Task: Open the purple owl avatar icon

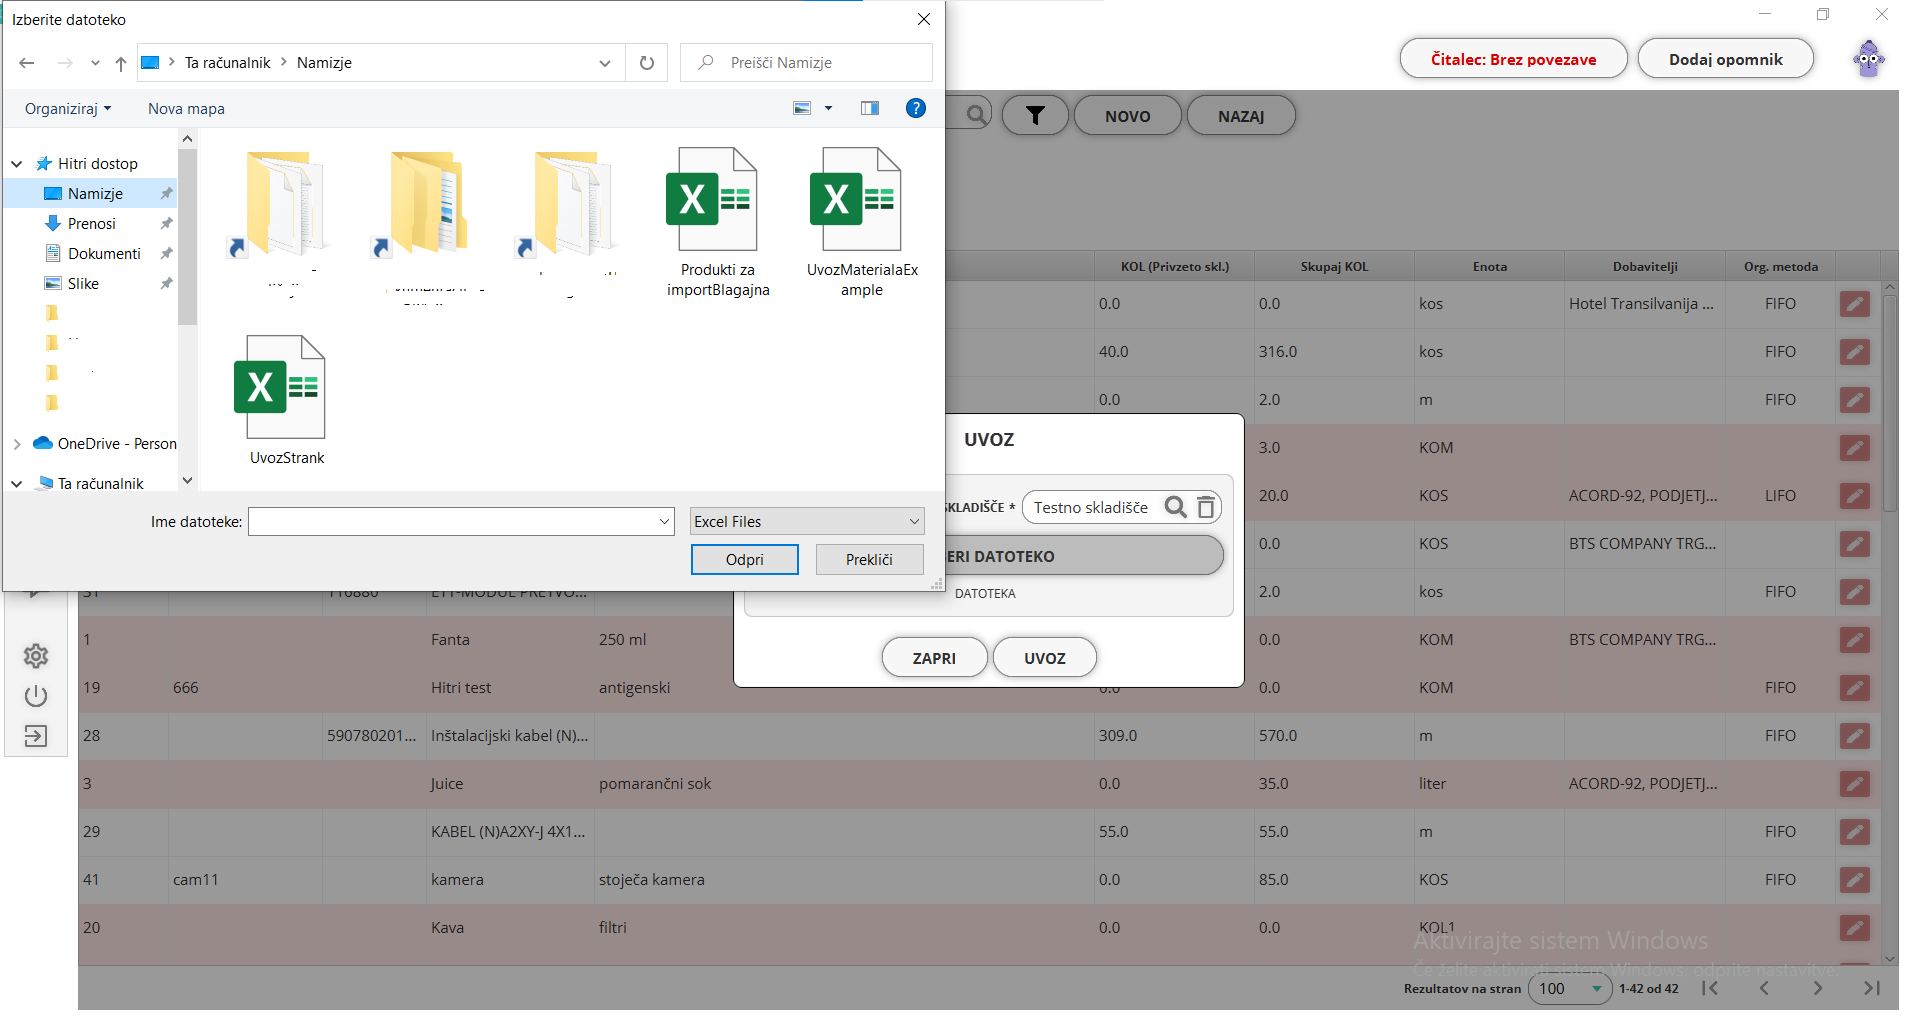Action: 1868,59
